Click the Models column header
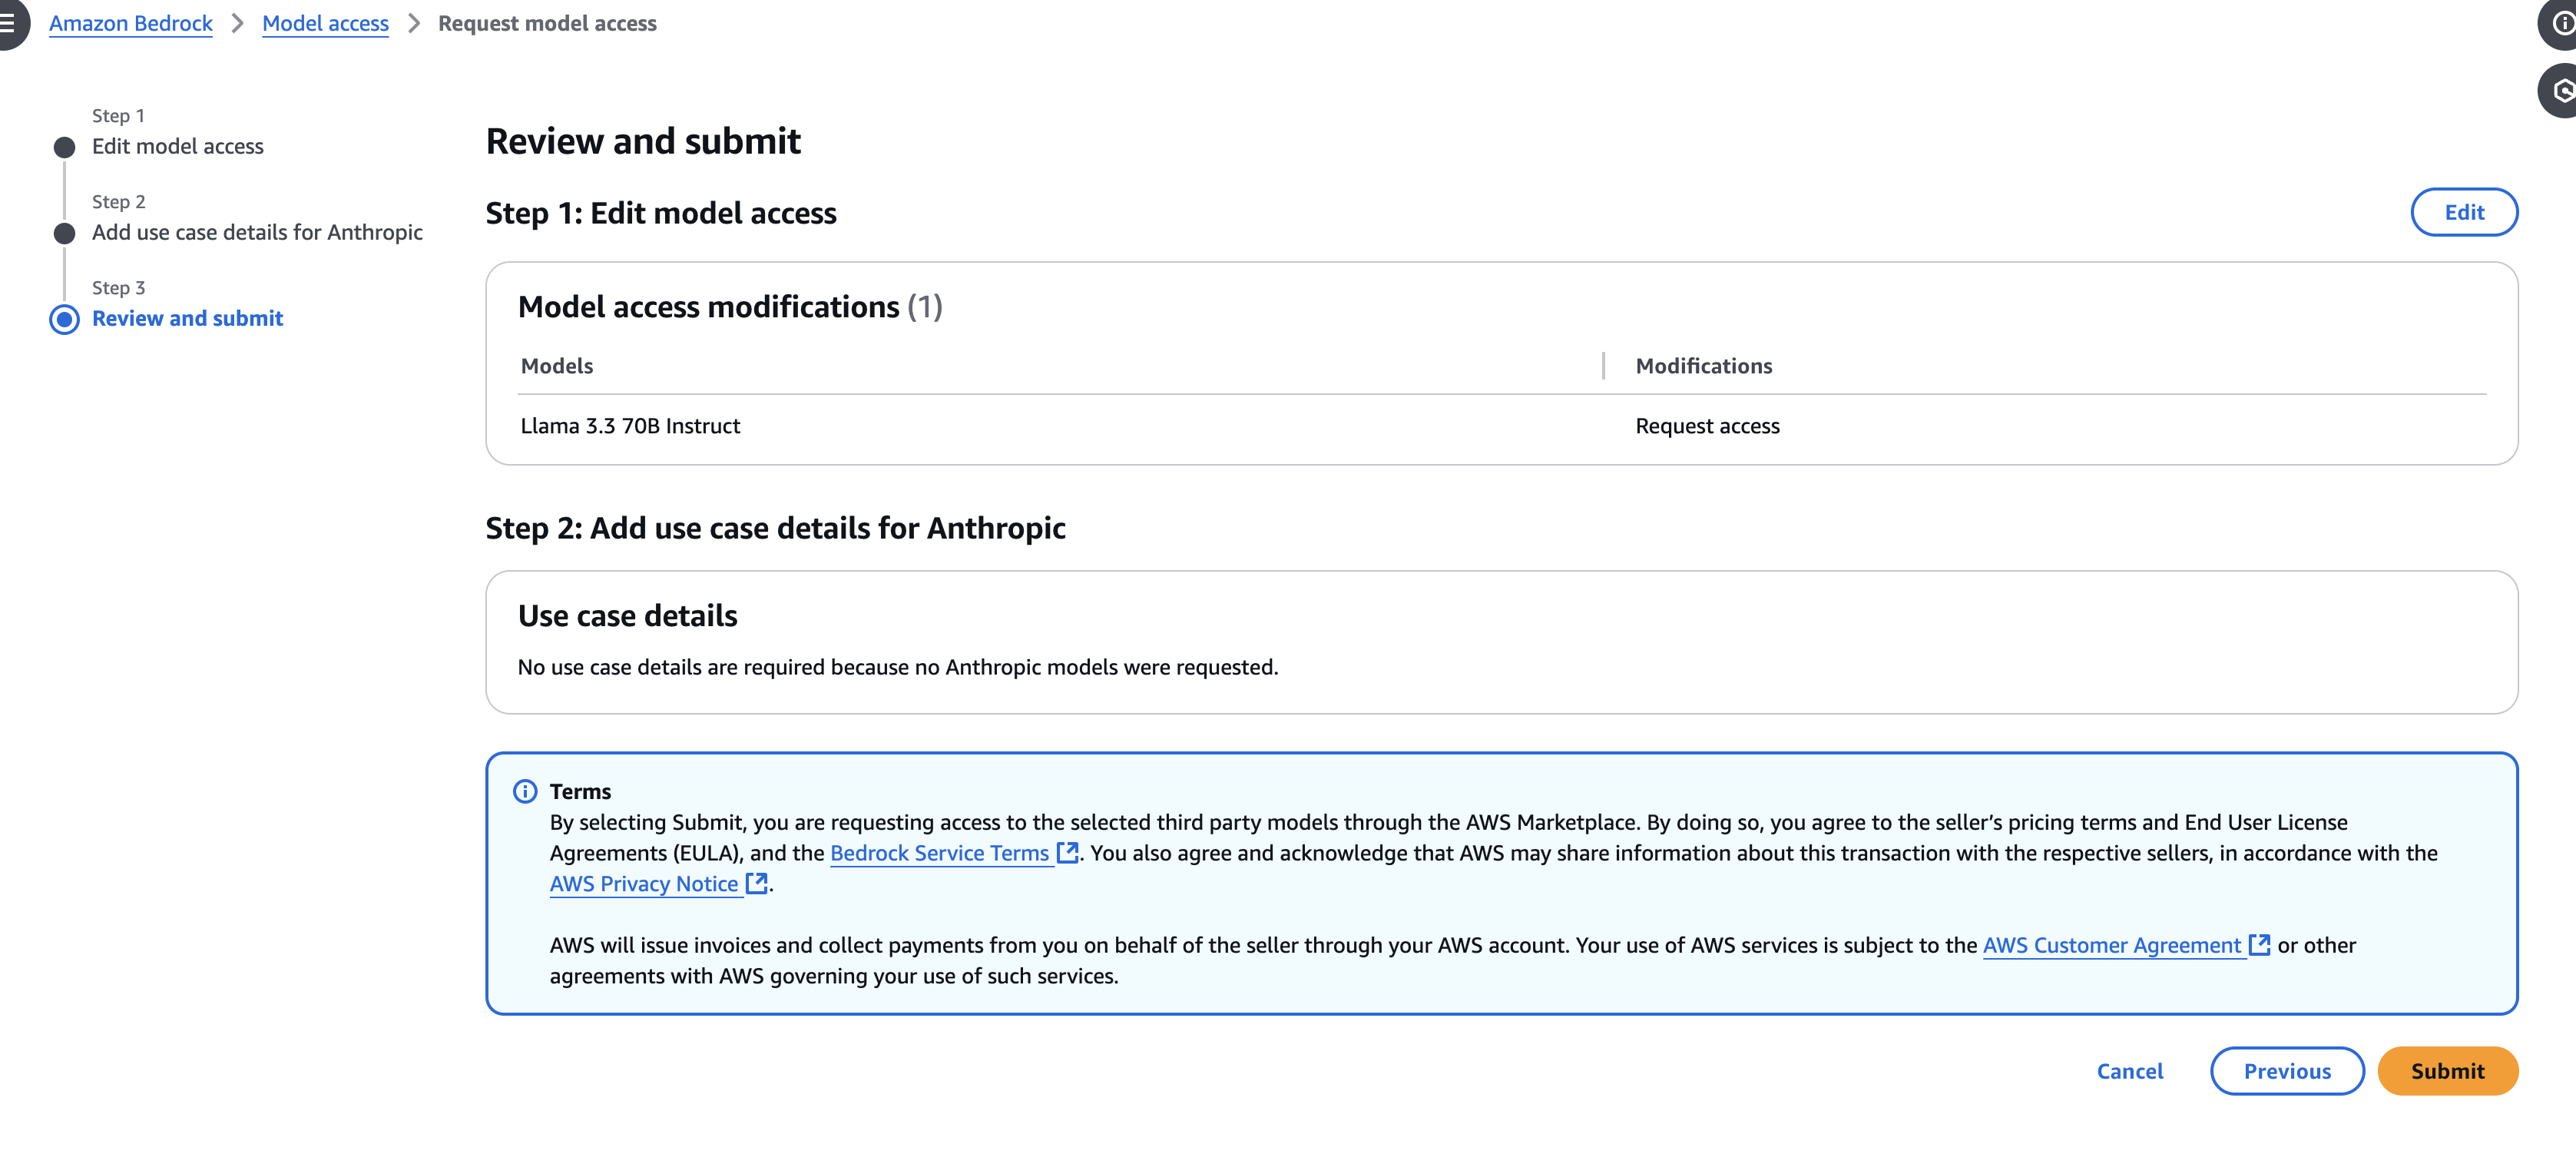This screenshot has height=1154, width=2576. (x=557, y=366)
